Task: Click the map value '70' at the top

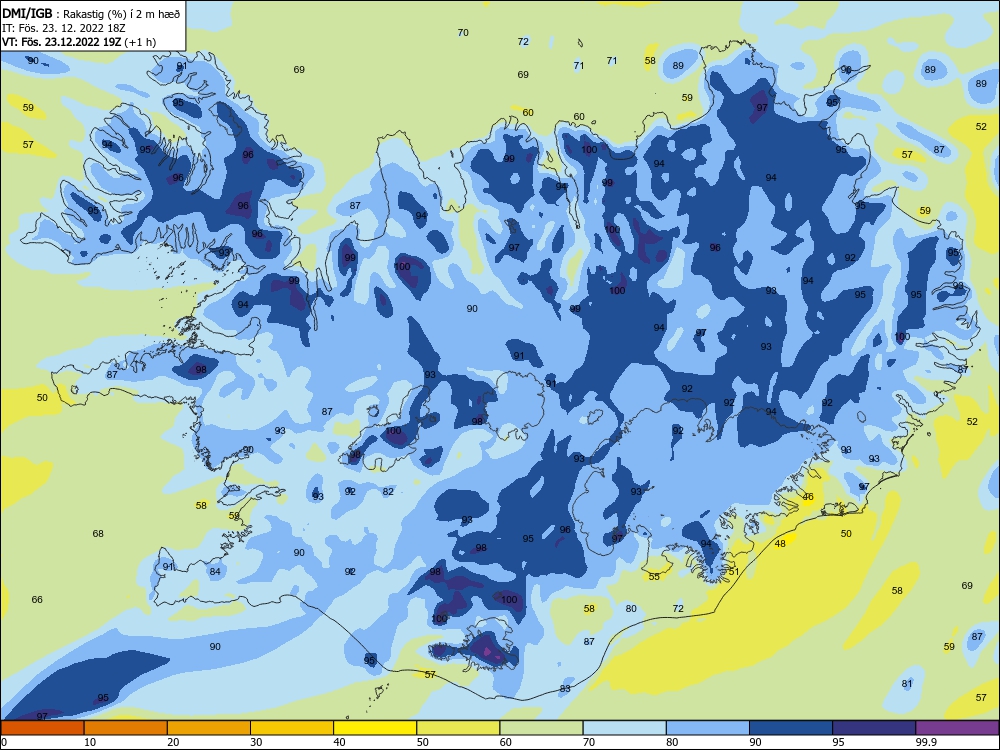Action: tap(463, 33)
